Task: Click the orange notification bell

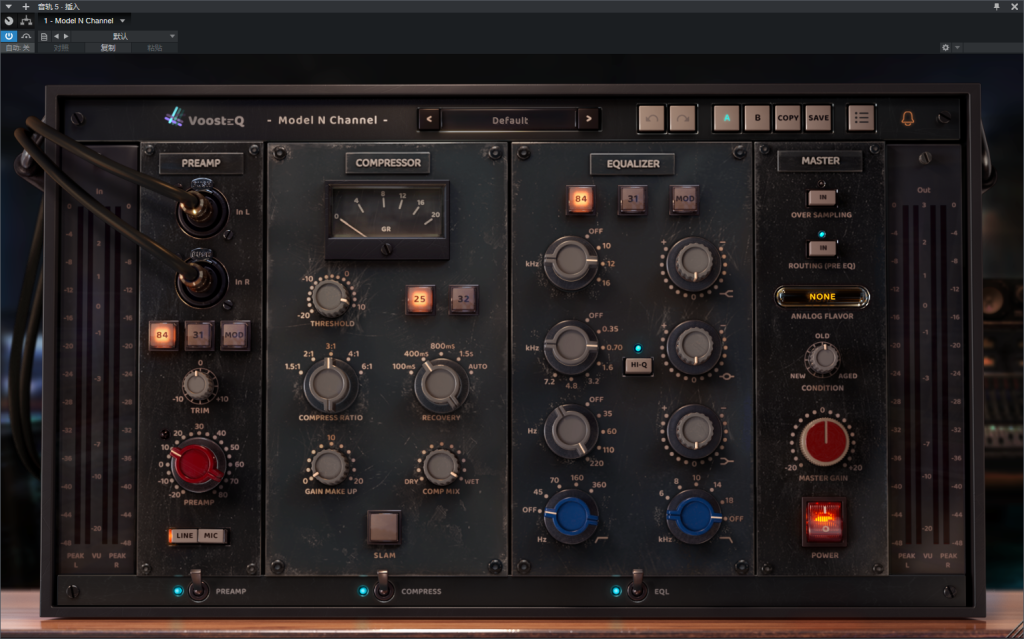Action: coord(908,118)
